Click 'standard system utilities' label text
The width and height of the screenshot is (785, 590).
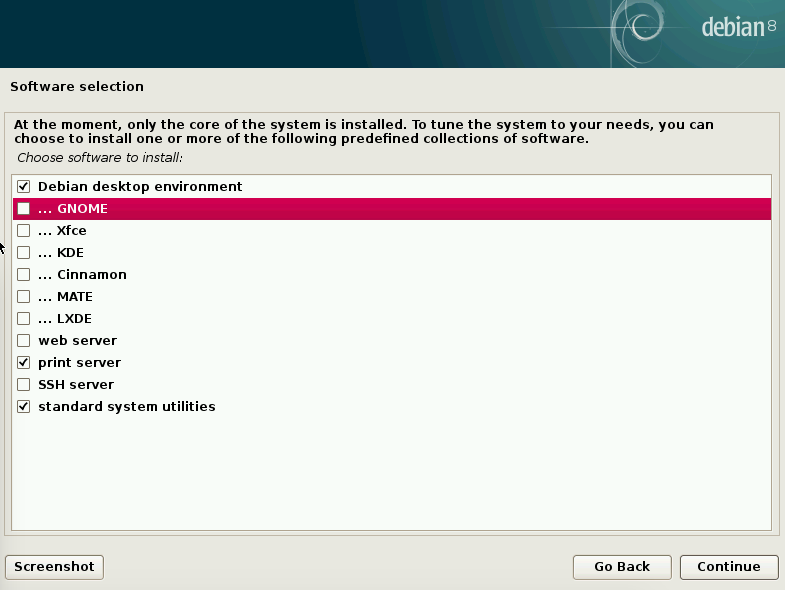[127, 407]
